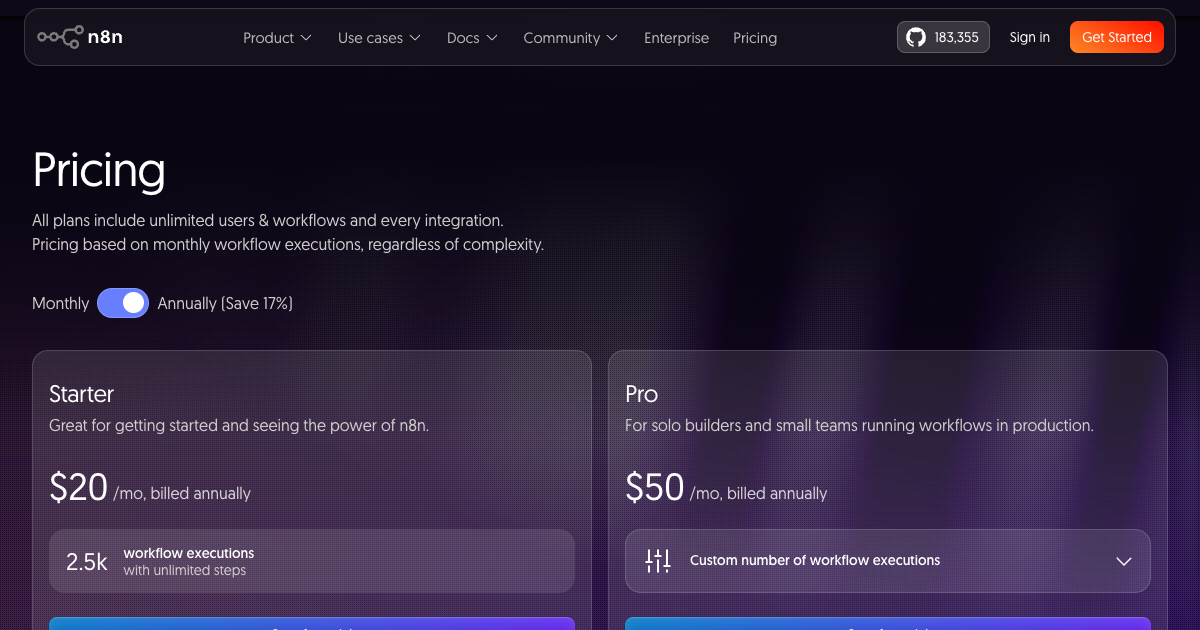Open the Product dropdown menu
This screenshot has height=630, width=1200.
coord(276,38)
